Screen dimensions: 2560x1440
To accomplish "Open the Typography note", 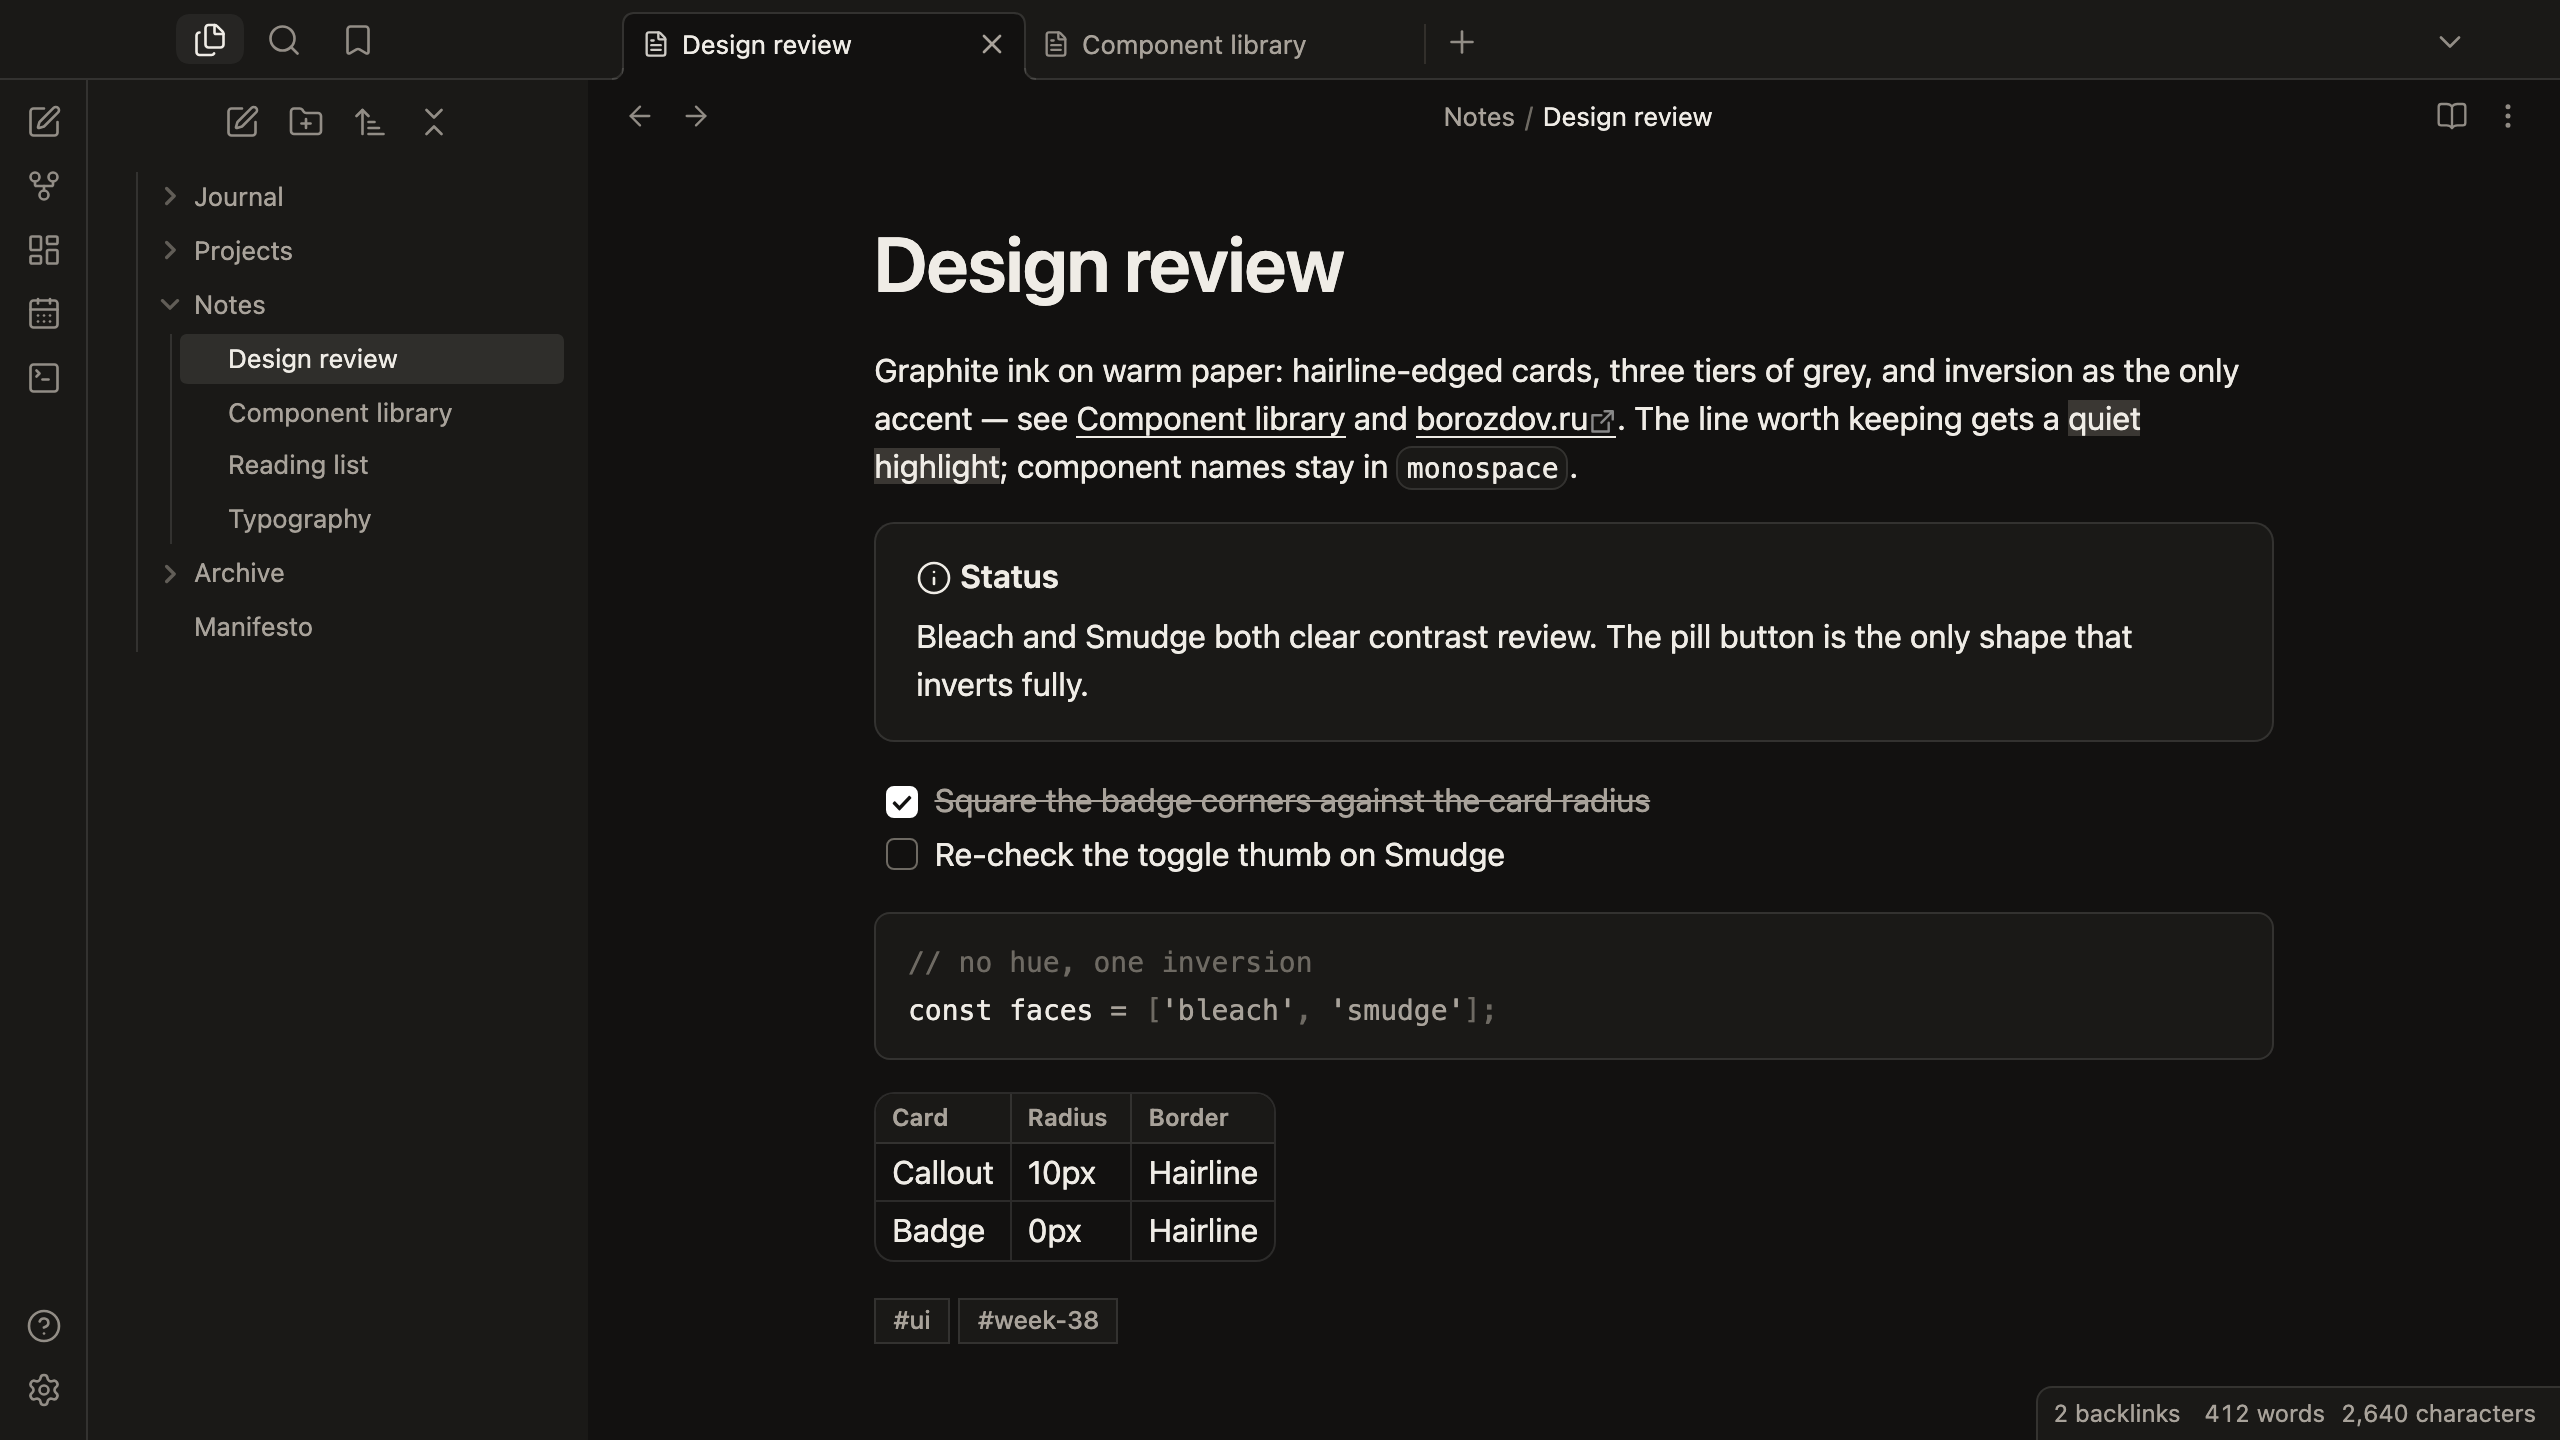I will (372, 519).
